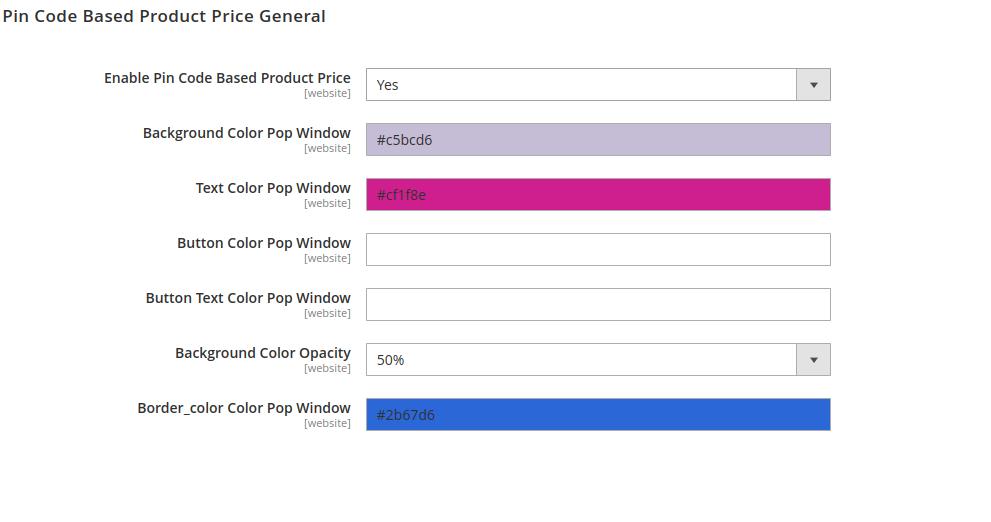Click the Background Color Opacity label
991x522 pixels.
click(x=263, y=353)
